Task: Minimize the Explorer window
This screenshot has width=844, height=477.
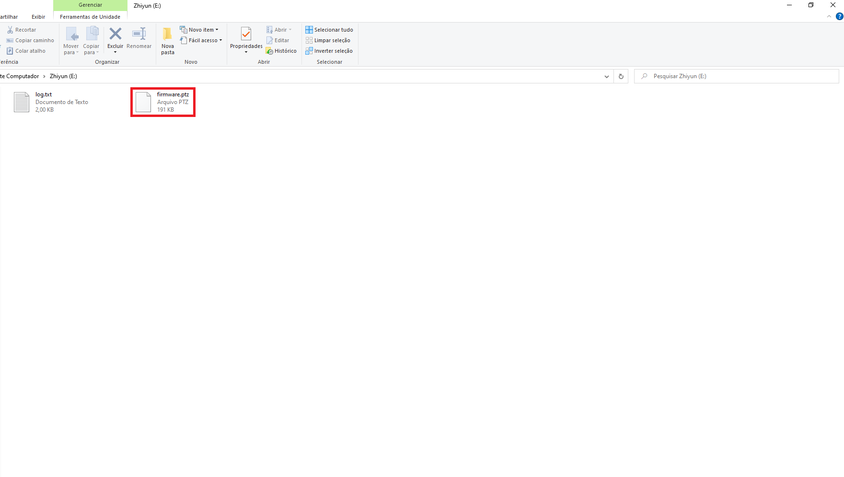Action: [x=789, y=5]
